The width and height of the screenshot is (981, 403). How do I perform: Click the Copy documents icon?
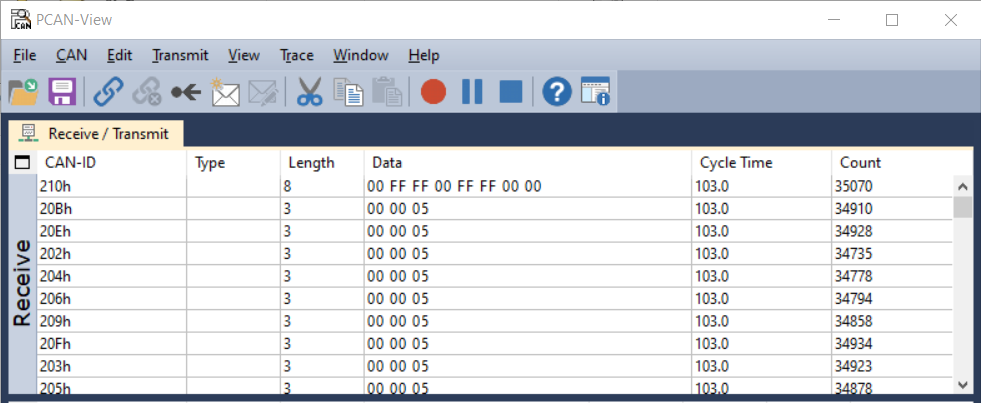pyautogui.click(x=348, y=92)
